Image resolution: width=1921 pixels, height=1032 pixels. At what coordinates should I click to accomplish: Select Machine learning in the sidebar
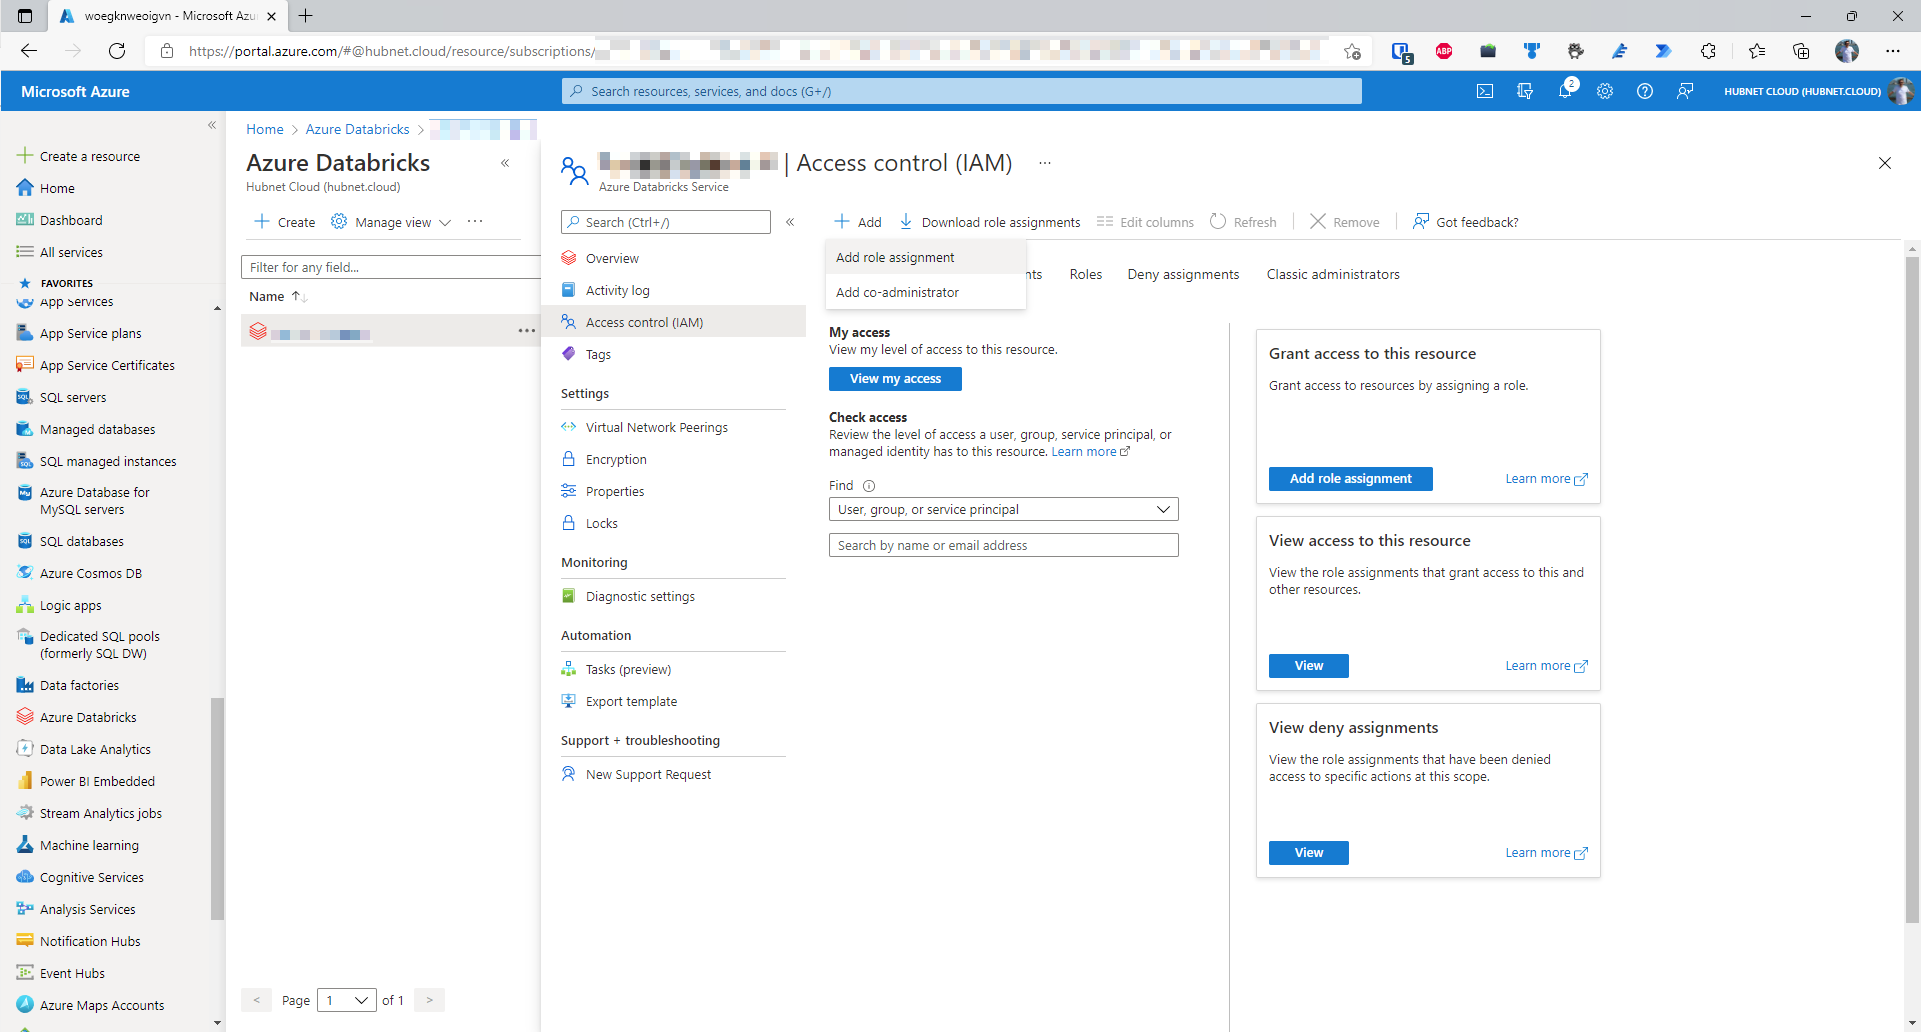[x=88, y=844]
